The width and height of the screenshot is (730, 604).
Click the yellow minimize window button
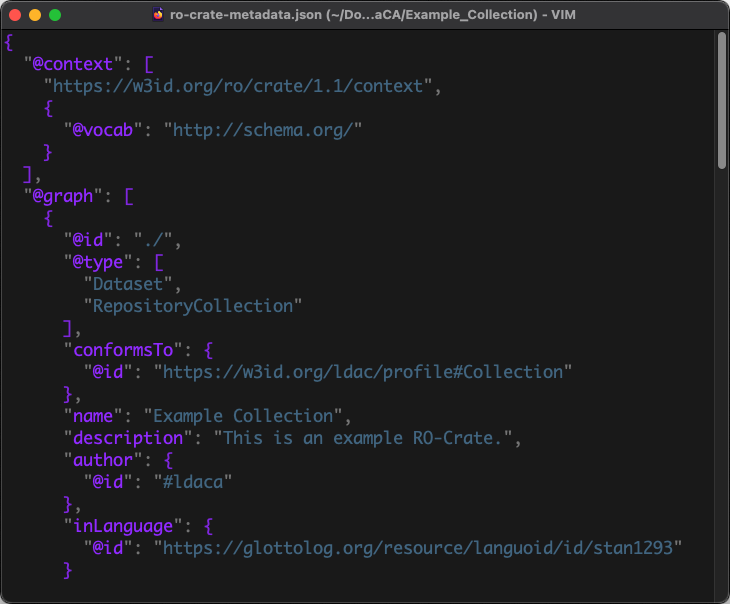[35, 15]
